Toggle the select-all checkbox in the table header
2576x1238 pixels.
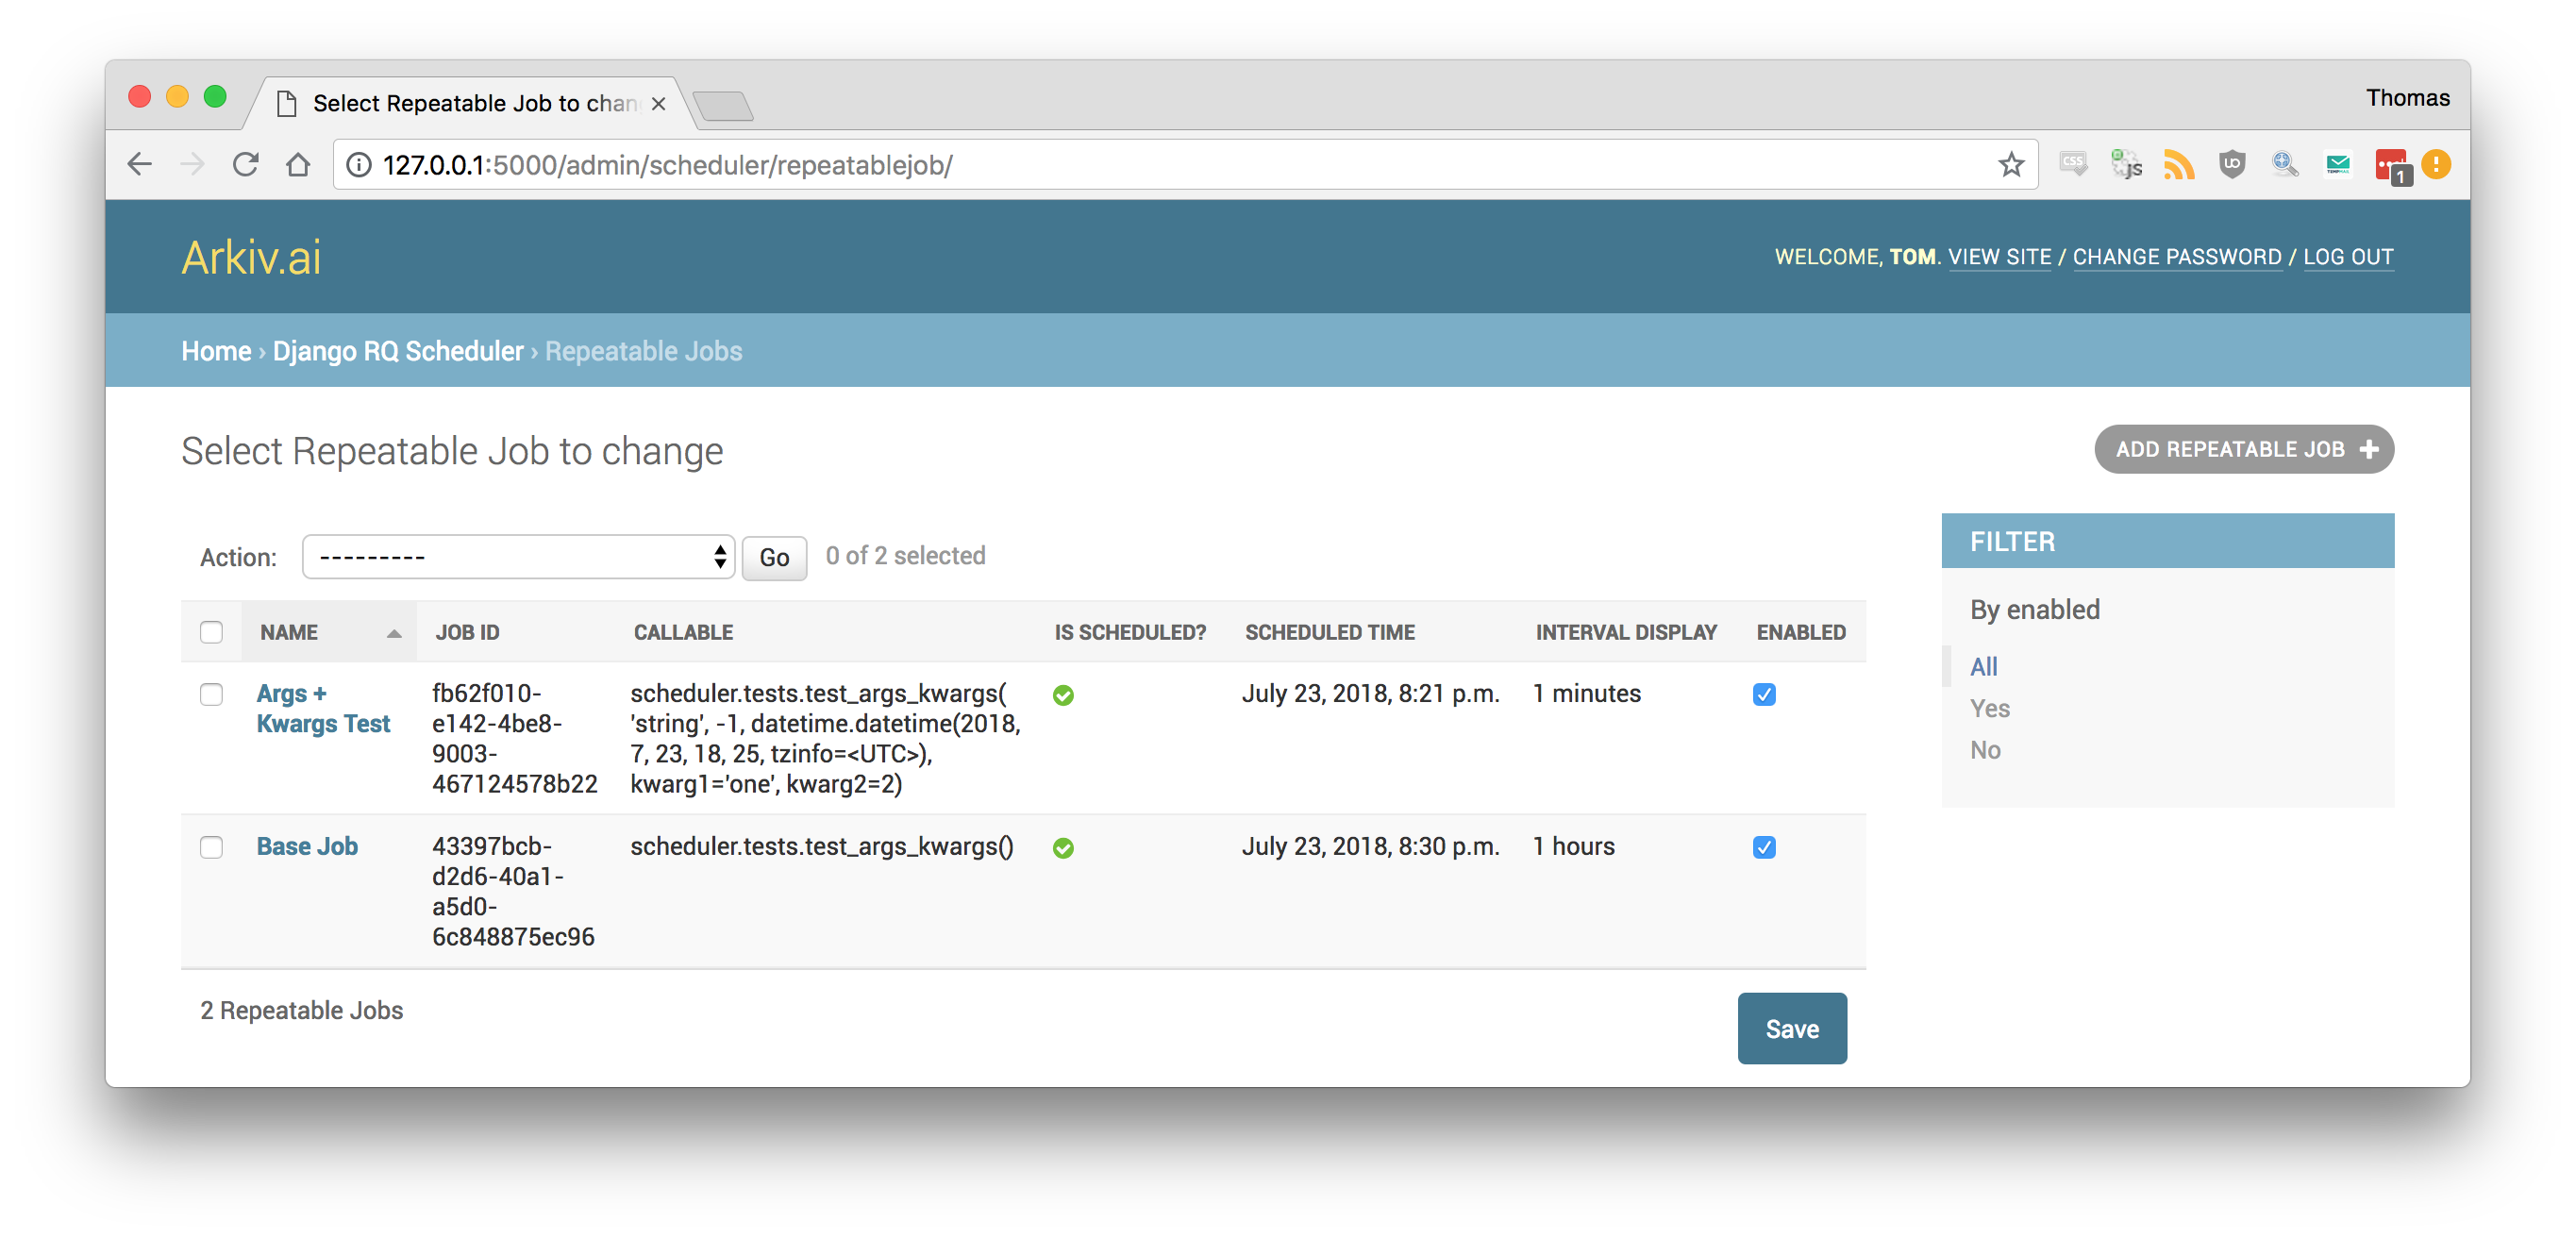coord(210,632)
